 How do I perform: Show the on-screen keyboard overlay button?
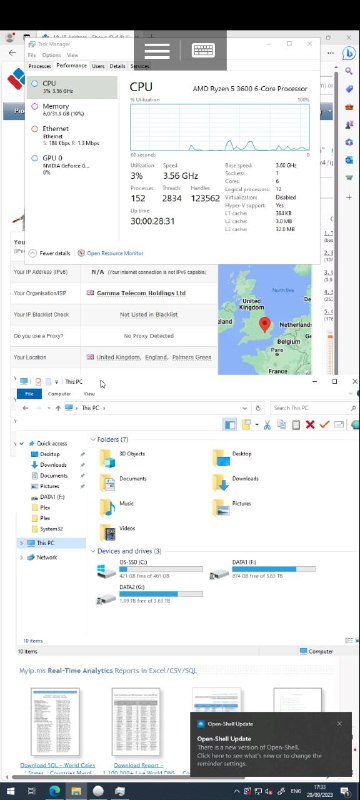pos(203,51)
